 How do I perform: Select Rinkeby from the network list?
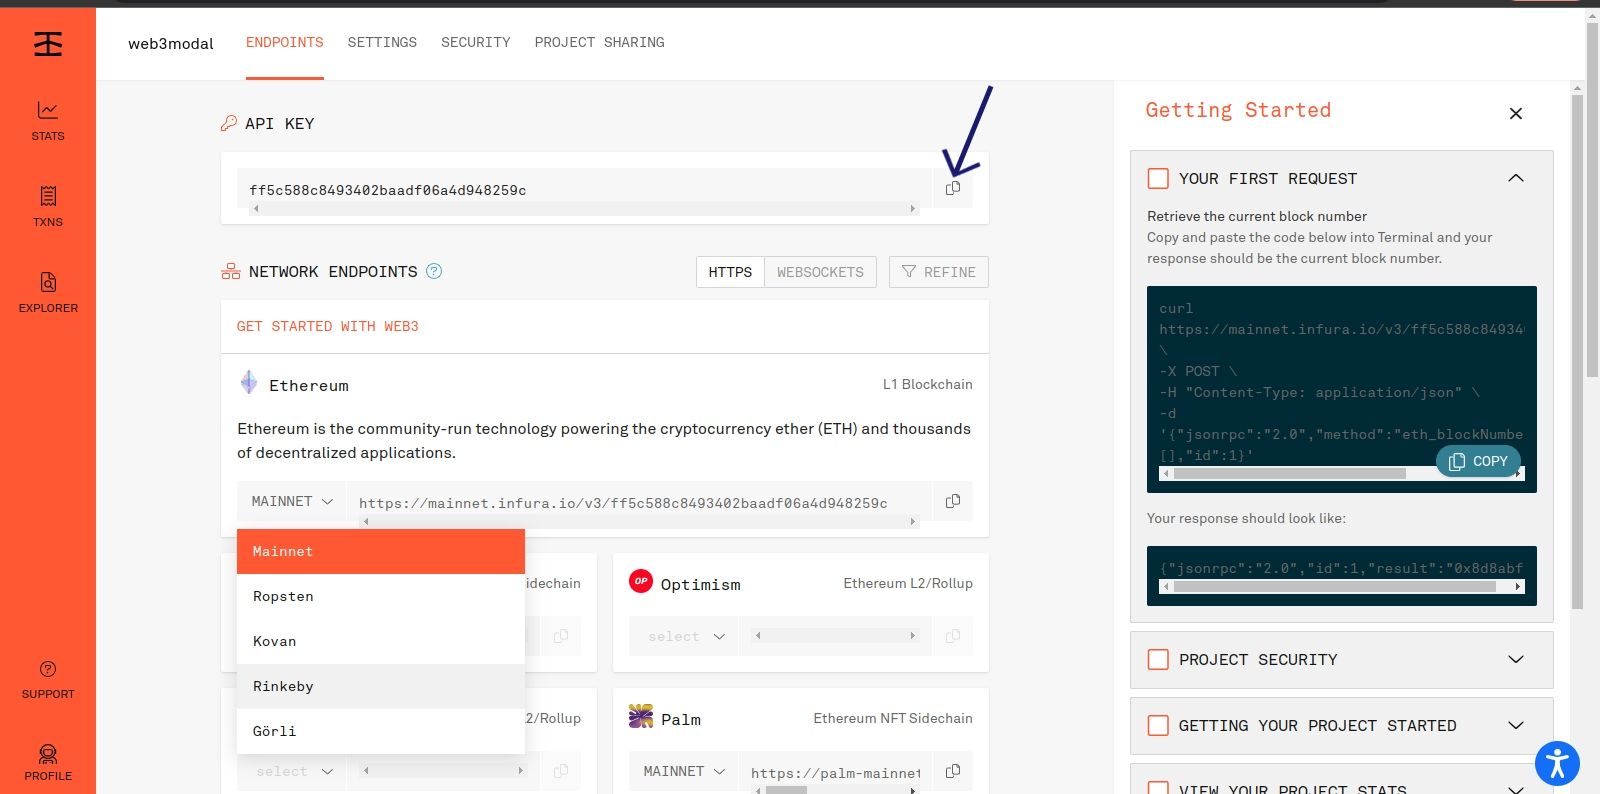pos(381,686)
